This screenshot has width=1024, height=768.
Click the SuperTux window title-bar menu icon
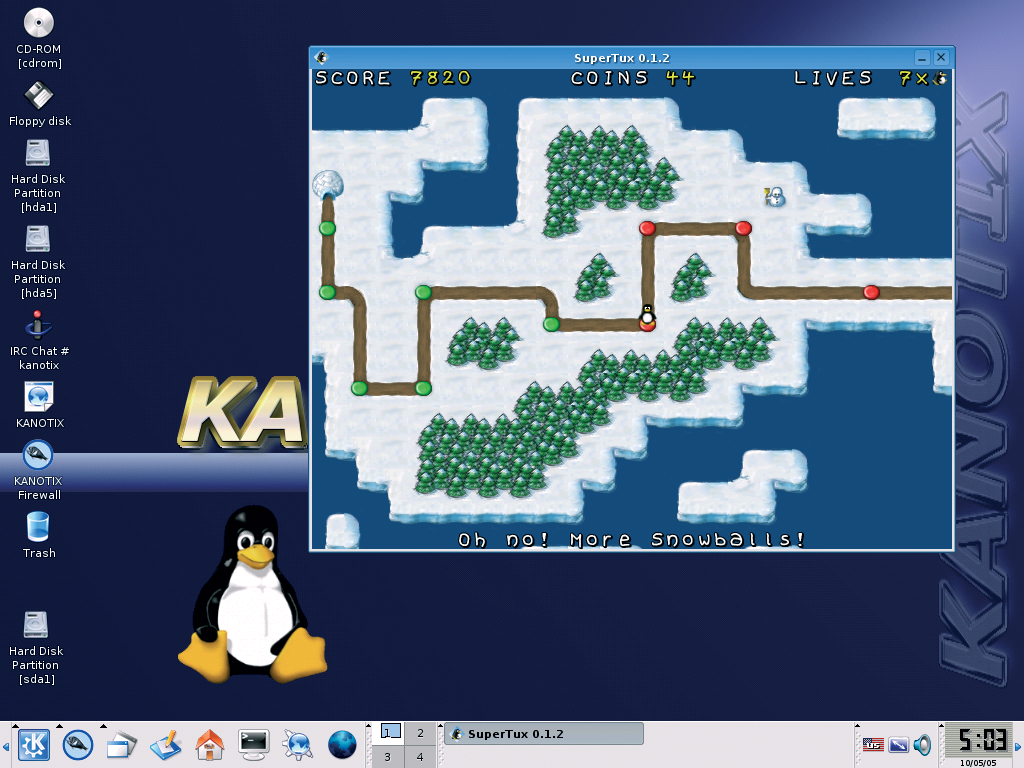321,57
